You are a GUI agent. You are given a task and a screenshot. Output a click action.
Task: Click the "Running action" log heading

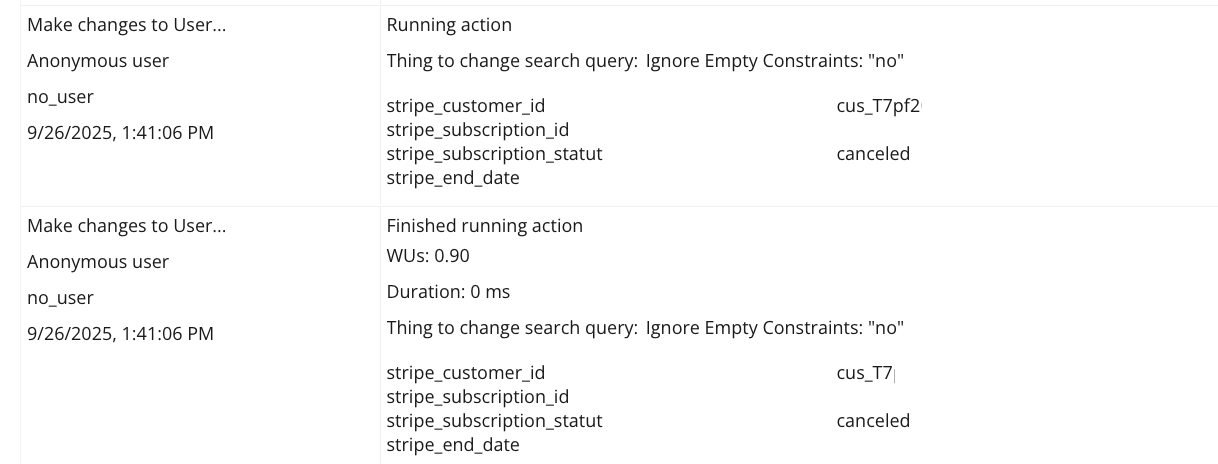pos(449,25)
